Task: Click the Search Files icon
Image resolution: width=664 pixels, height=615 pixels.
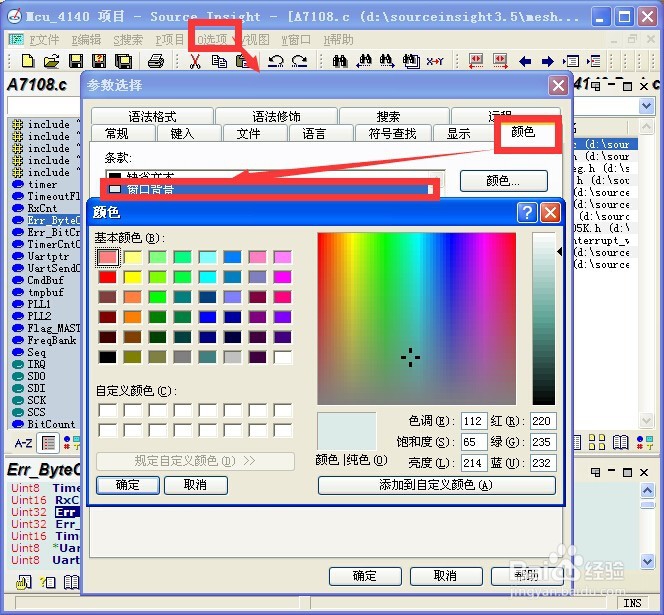Action: [411, 61]
